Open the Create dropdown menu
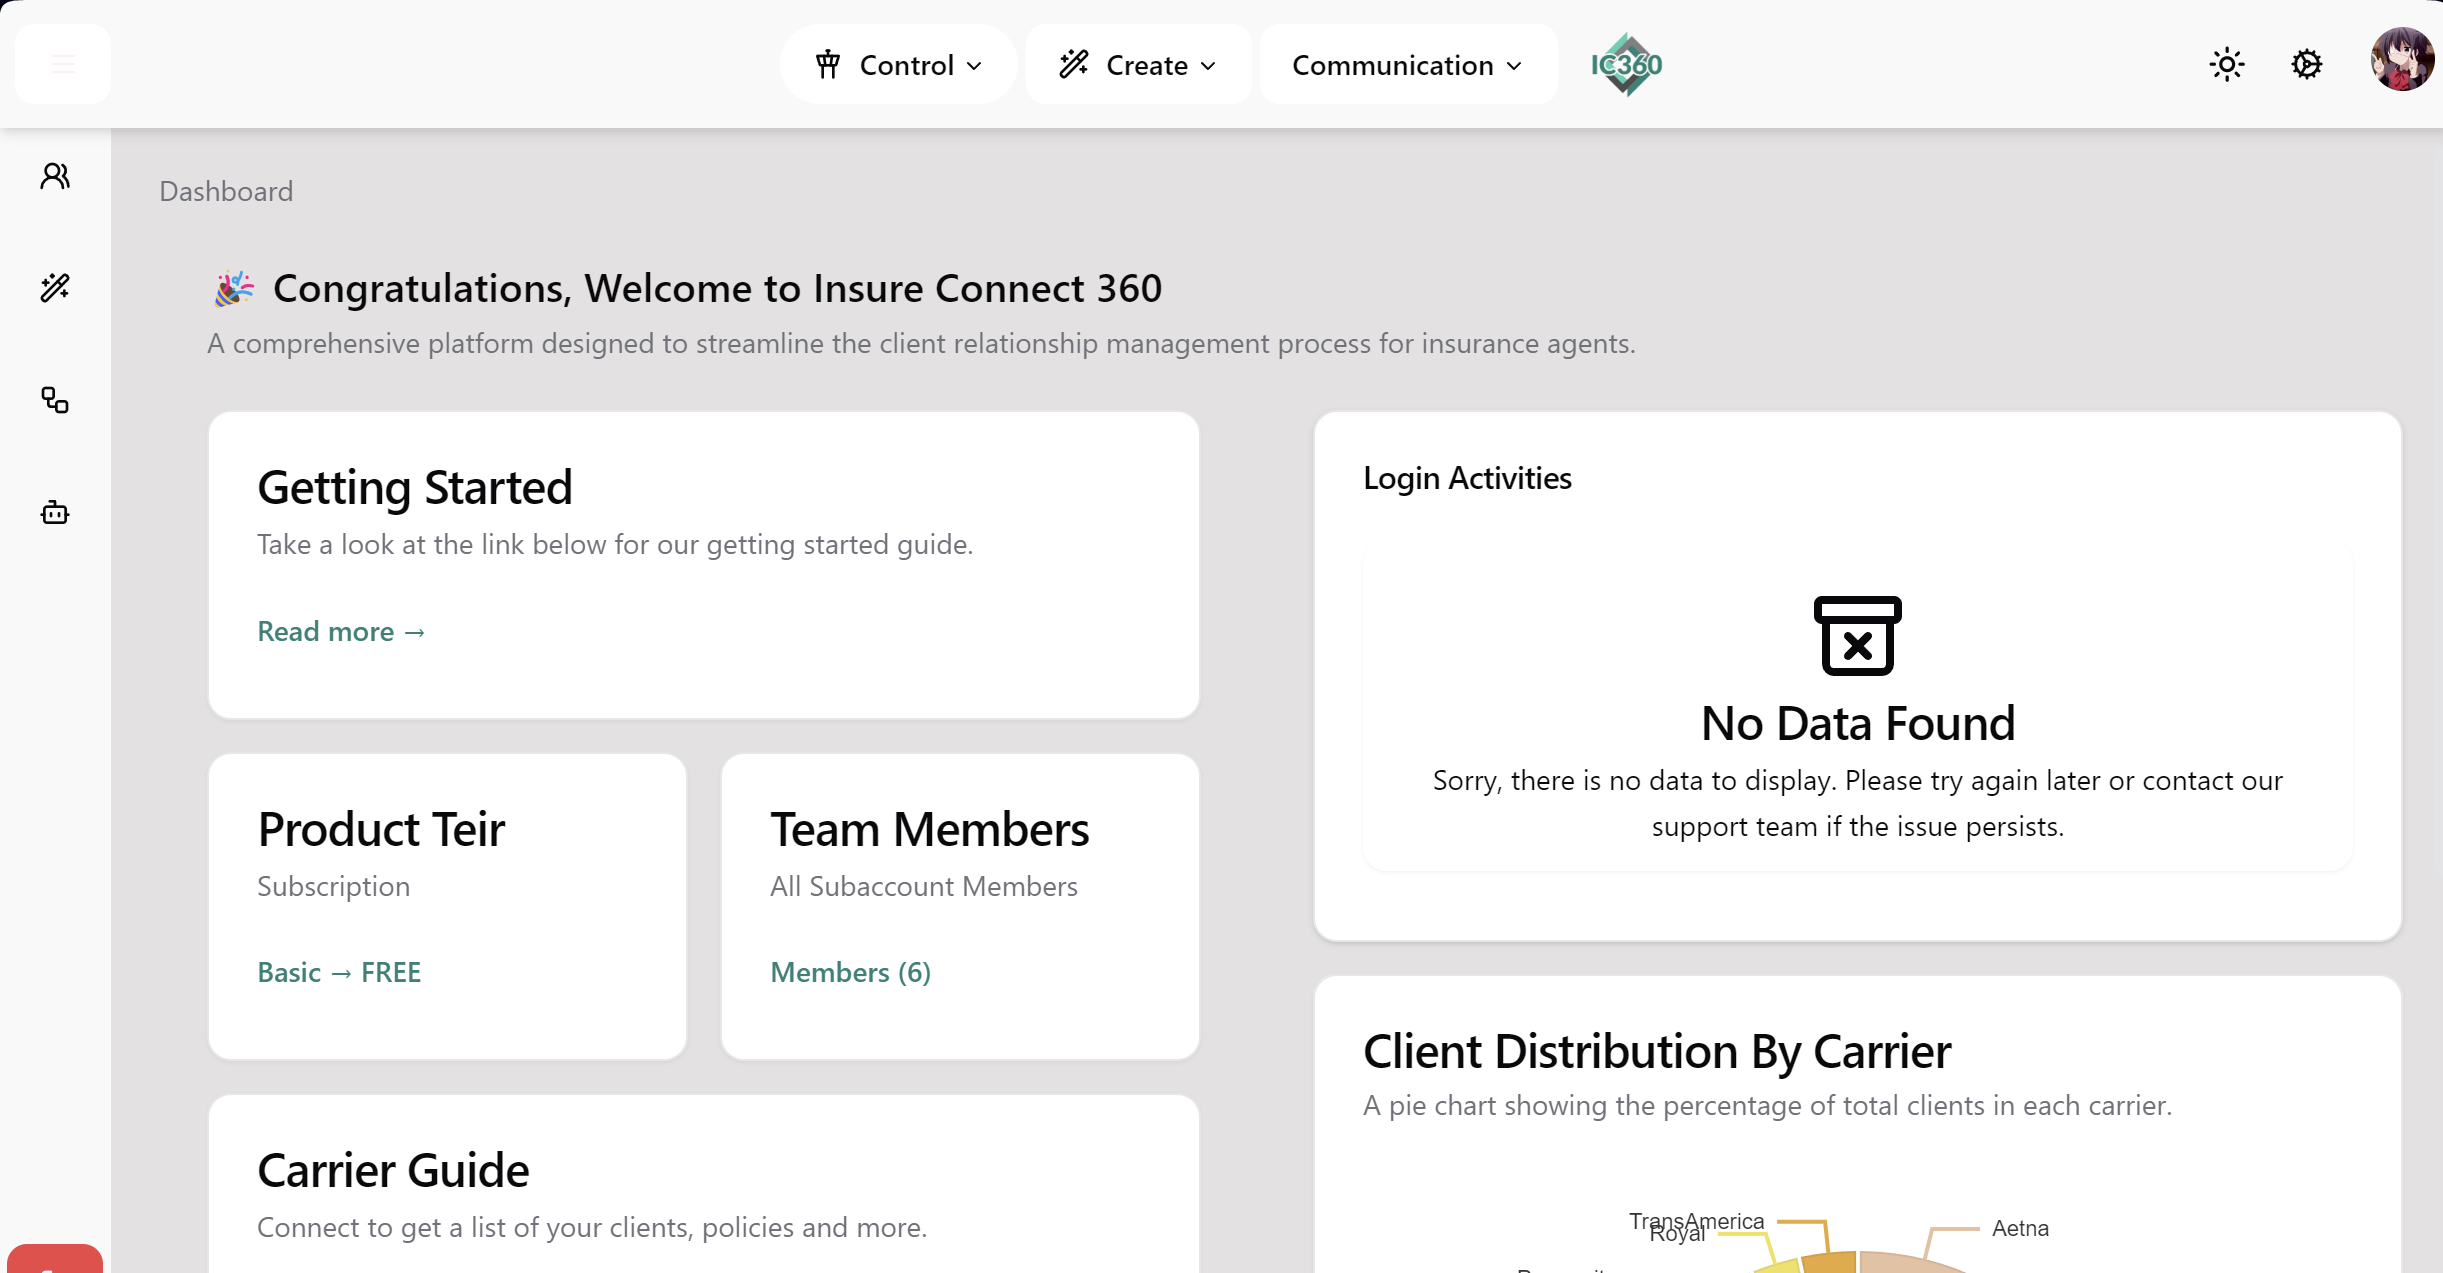 [x=1138, y=65]
